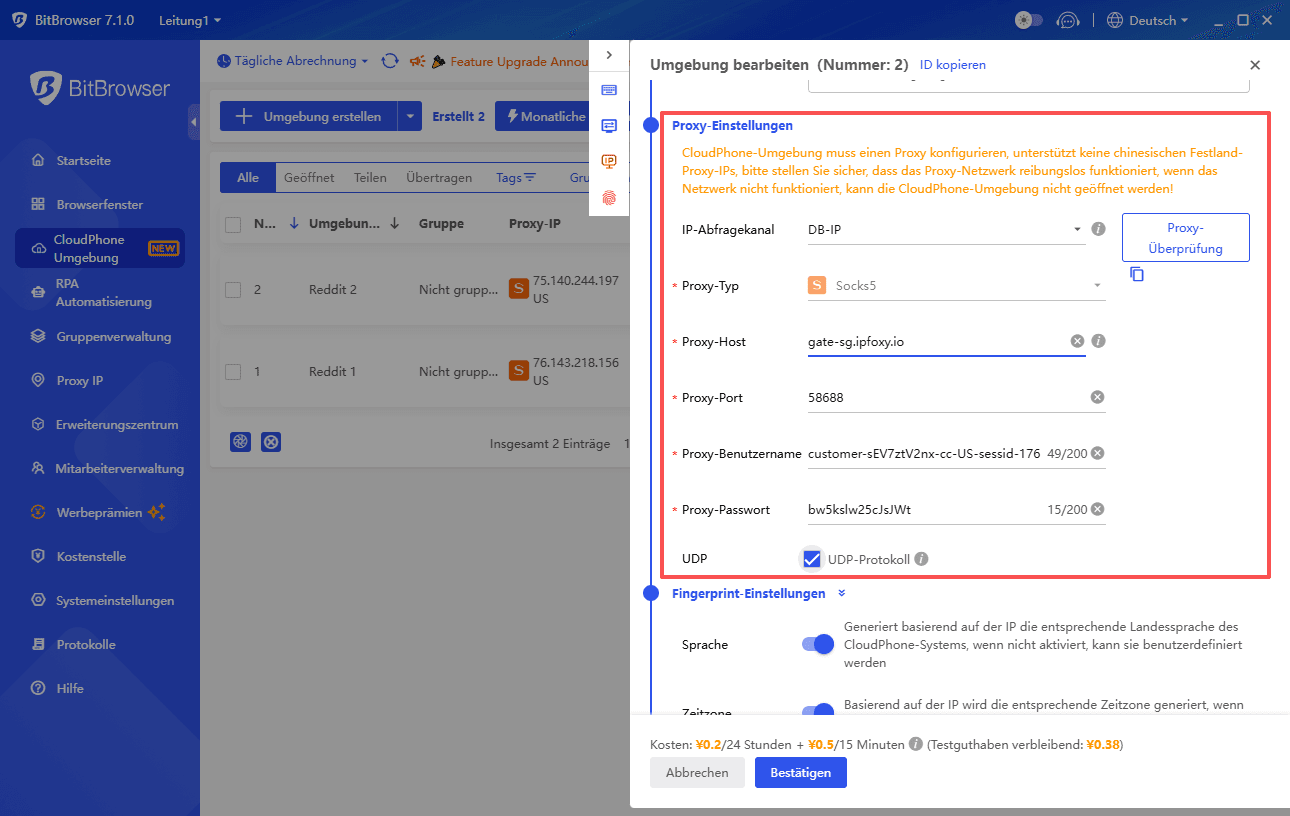Open the Deutsch language dropdown
1290x816 pixels.
coord(1150,20)
